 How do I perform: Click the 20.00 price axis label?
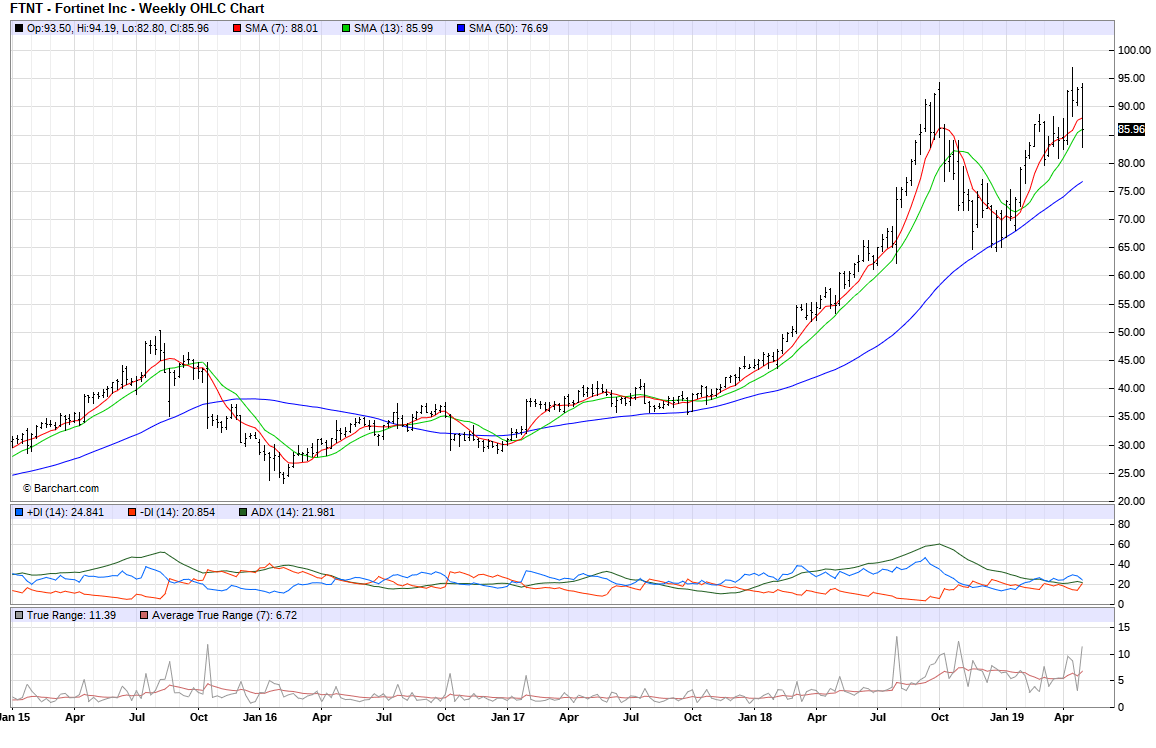1132,500
